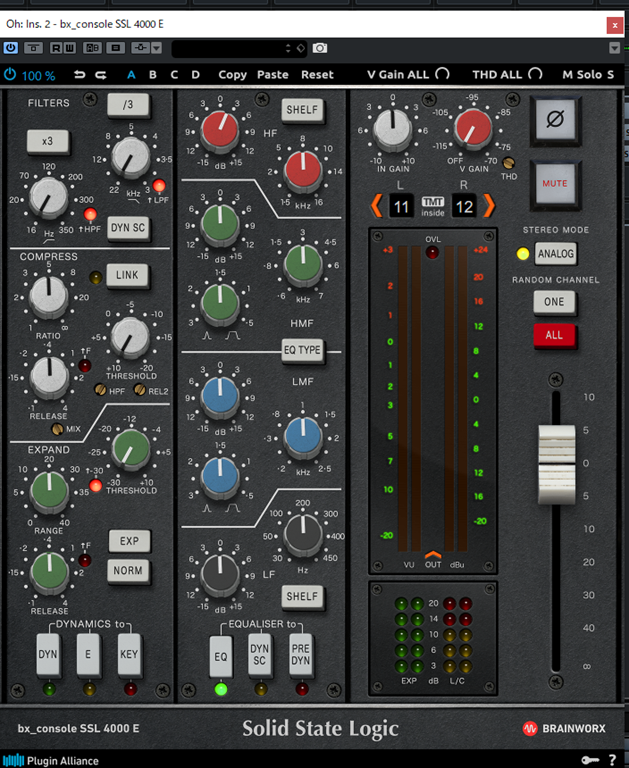The height and width of the screenshot is (768, 629).
Task: Route equaliser to PRE DYN
Action: [301, 655]
